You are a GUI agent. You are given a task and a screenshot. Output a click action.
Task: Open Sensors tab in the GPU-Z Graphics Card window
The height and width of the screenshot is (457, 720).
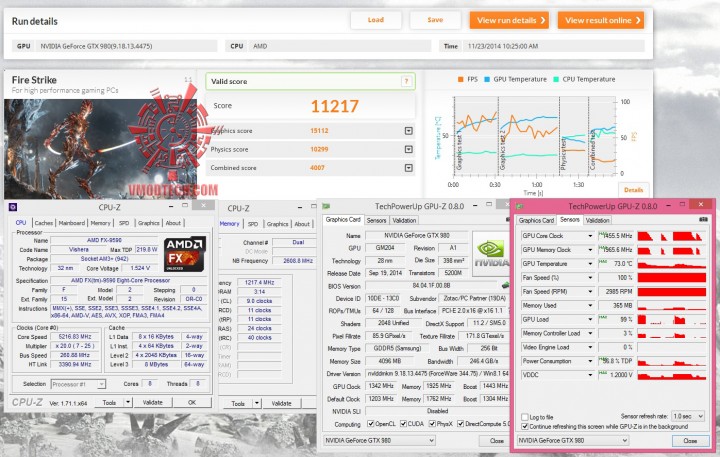376,220
